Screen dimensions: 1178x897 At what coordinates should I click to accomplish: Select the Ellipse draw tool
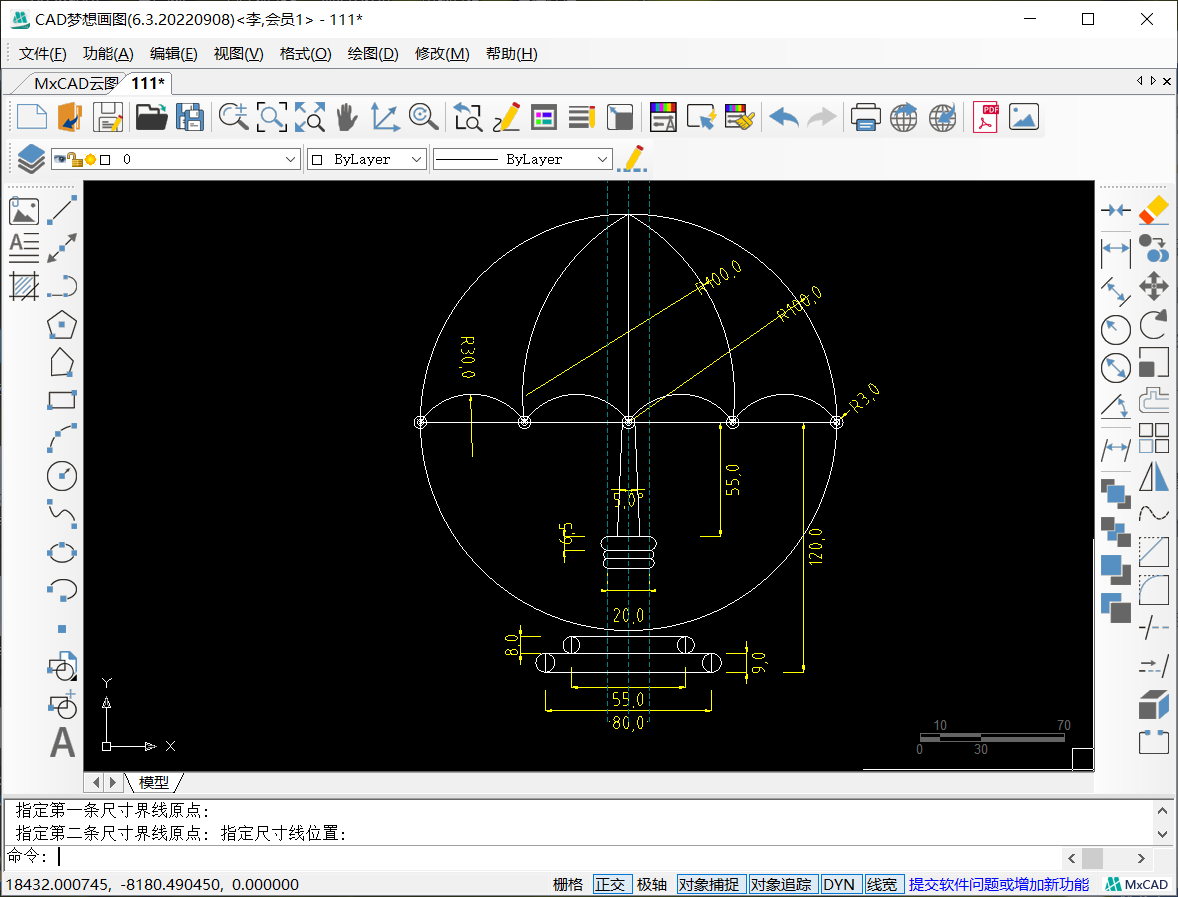coord(62,552)
